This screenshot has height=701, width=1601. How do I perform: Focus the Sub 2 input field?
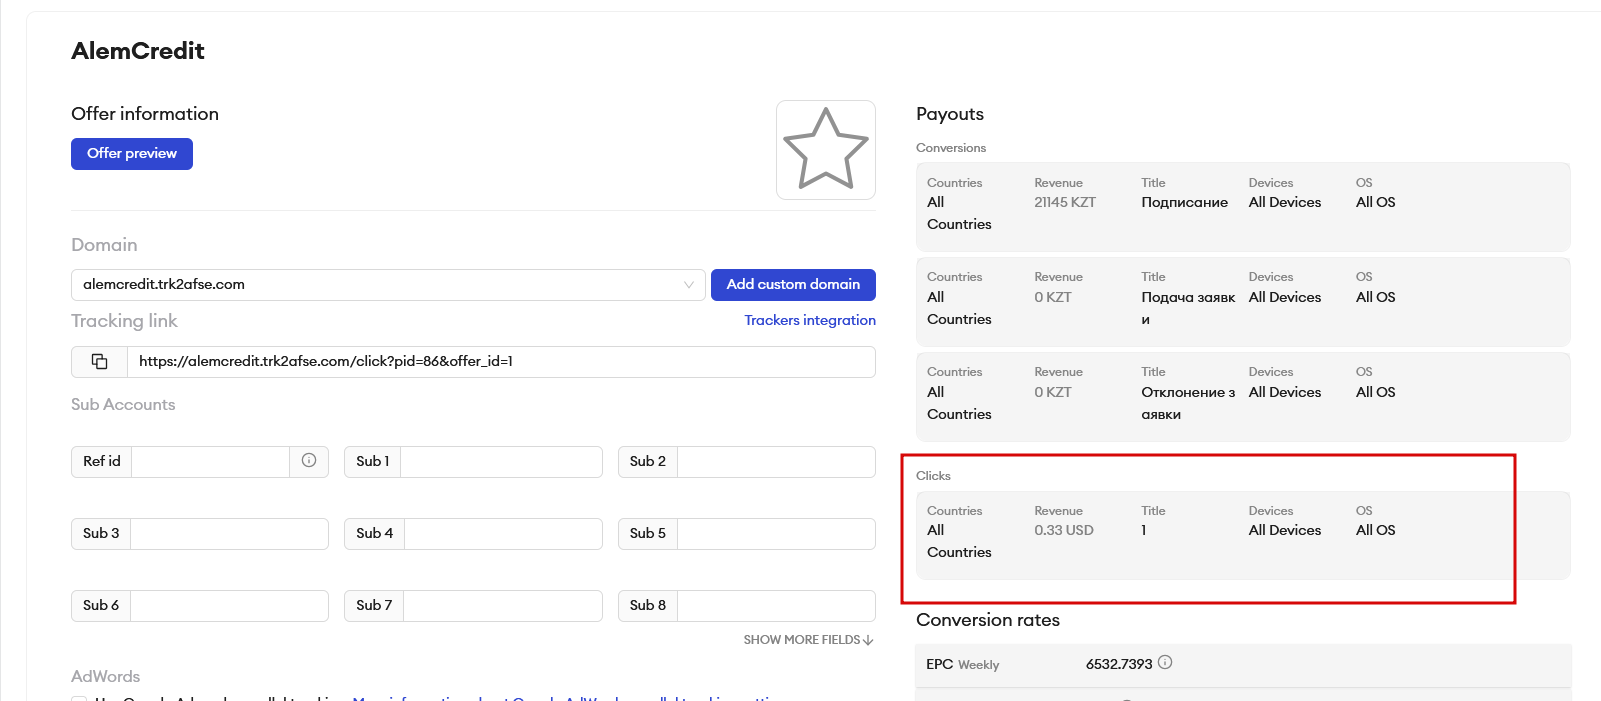776,462
